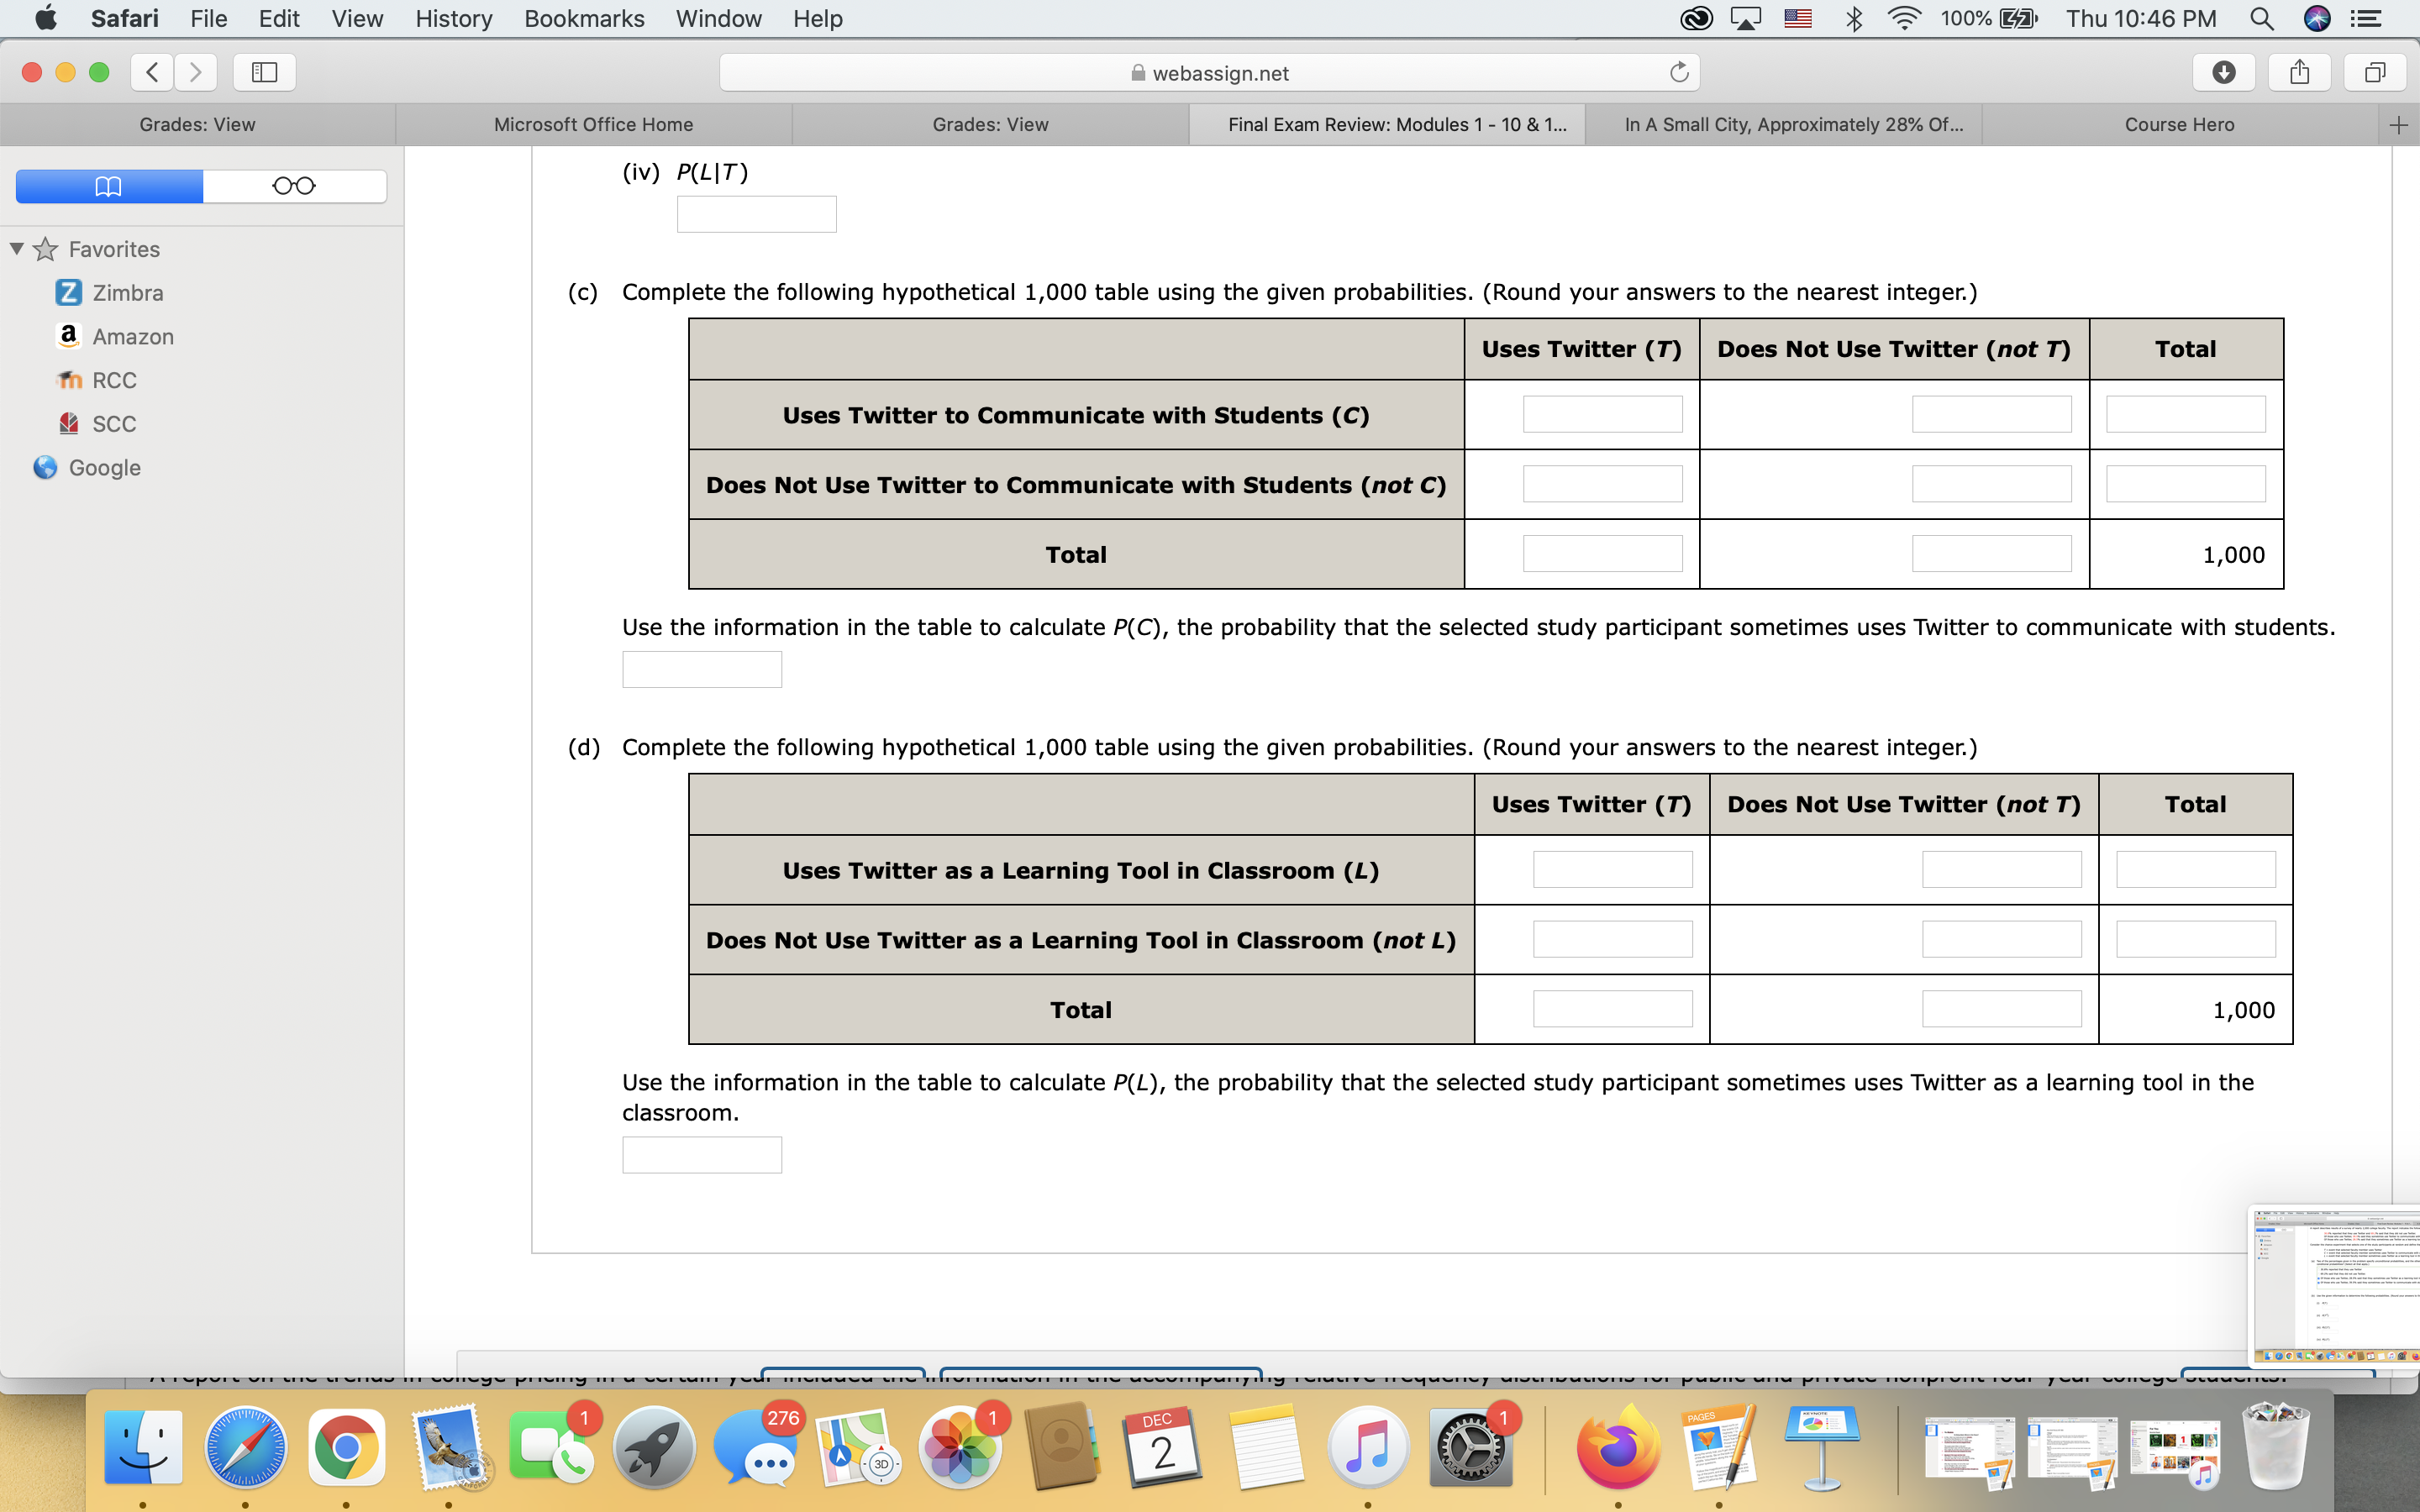2420x1512 pixels.
Task: Collapse the Favorites folder triangle
Action: point(17,248)
